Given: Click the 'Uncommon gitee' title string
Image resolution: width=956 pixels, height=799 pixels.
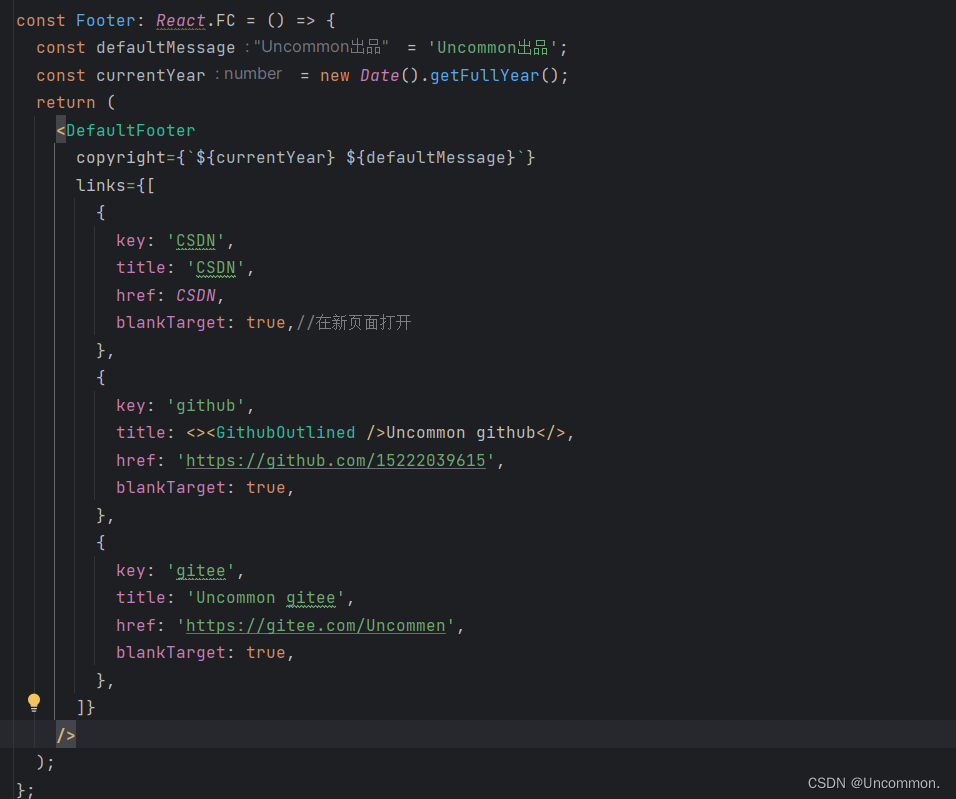Looking at the screenshot, I should [x=266, y=598].
